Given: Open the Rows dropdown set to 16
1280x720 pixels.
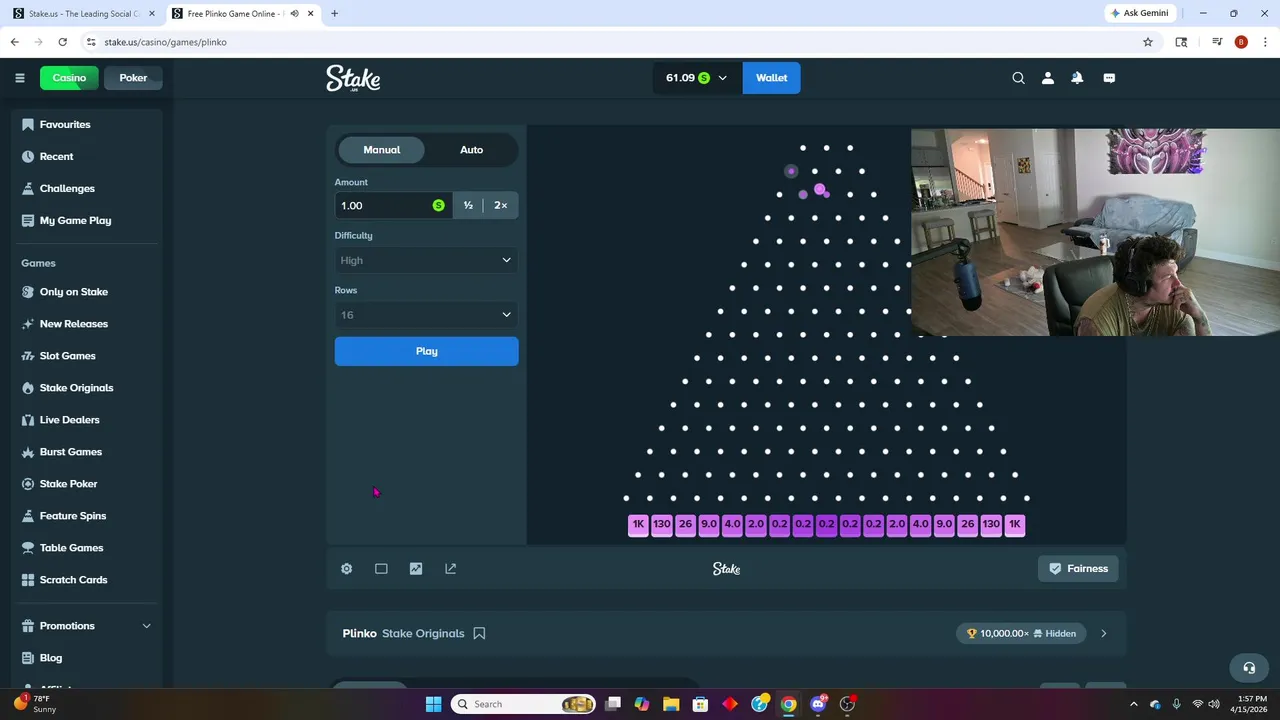Looking at the screenshot, I should 426,315.
